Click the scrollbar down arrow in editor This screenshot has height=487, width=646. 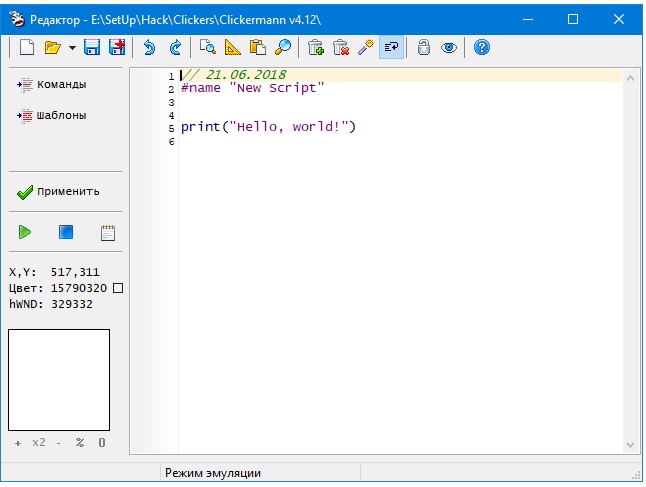click(630, 445)
